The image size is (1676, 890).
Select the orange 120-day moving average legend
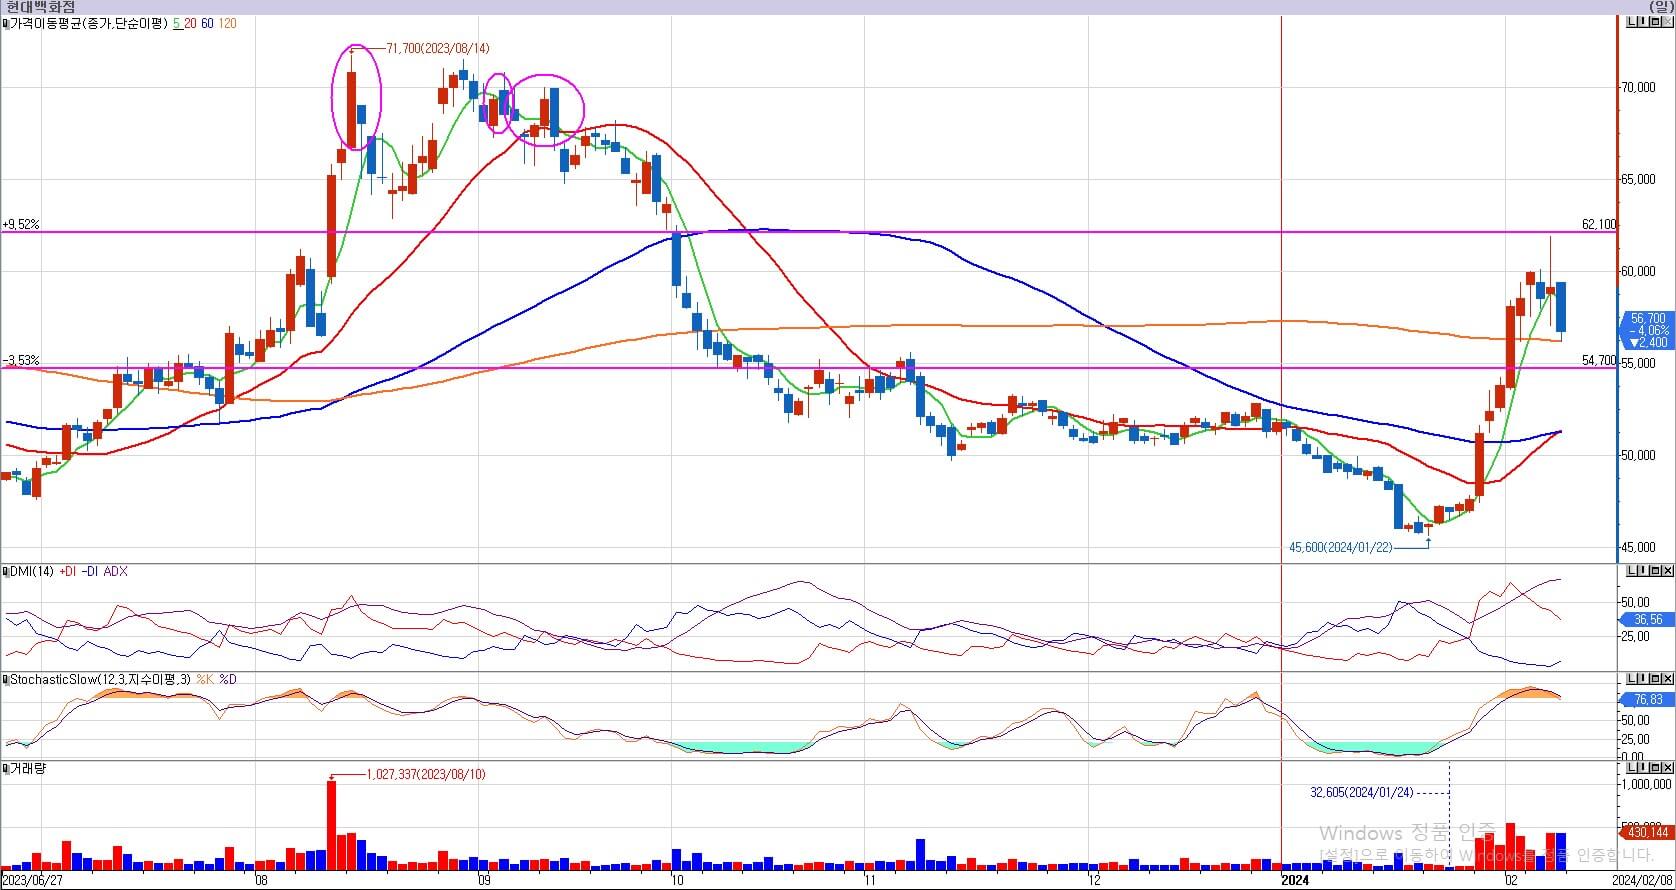click(x=227, y=22)
